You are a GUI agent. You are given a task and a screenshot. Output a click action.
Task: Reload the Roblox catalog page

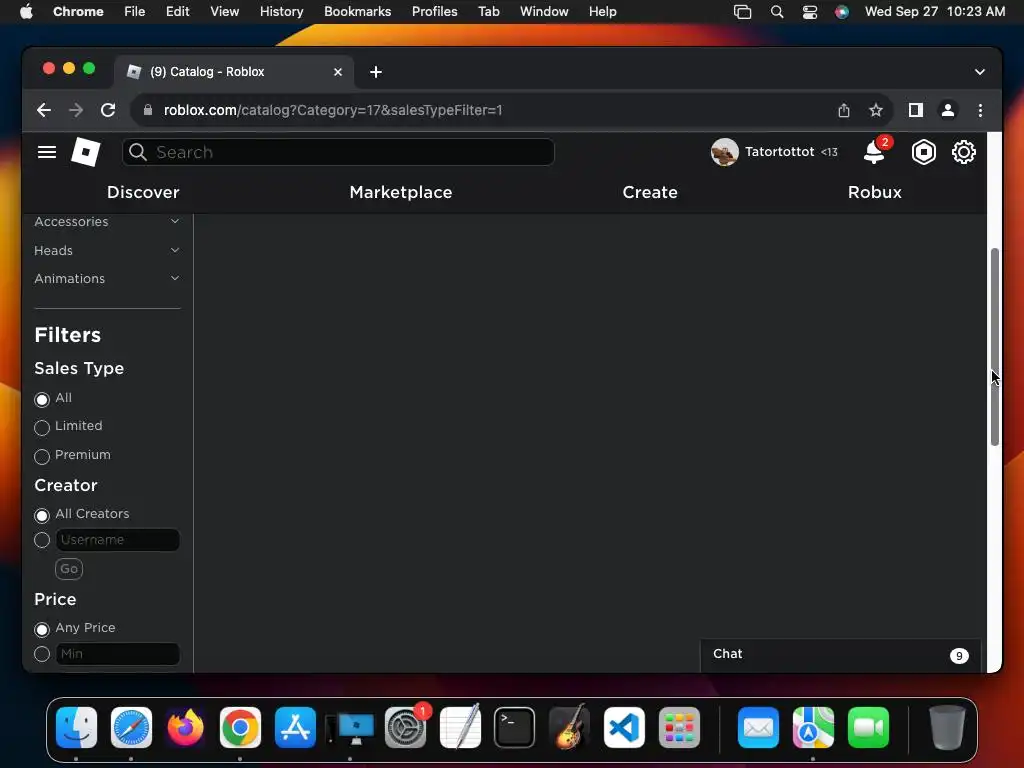(108, 110)
